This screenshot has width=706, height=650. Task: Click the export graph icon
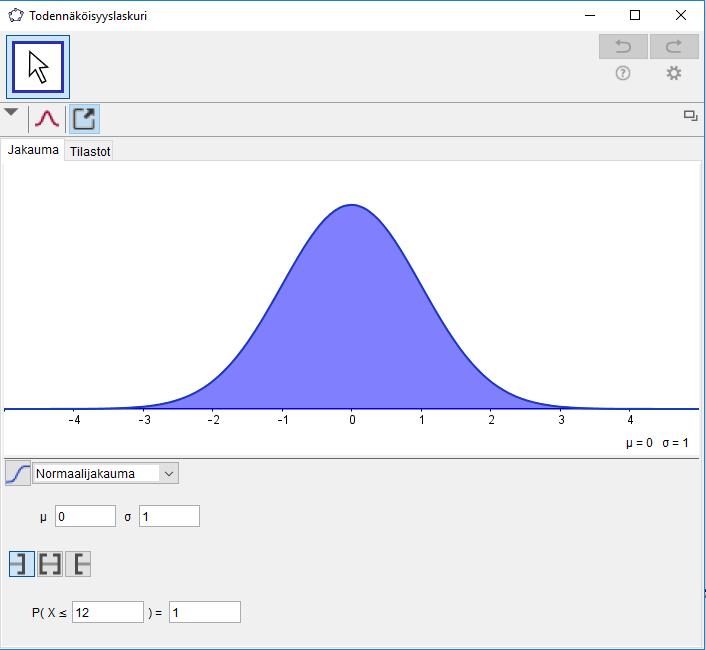[84, 119]
